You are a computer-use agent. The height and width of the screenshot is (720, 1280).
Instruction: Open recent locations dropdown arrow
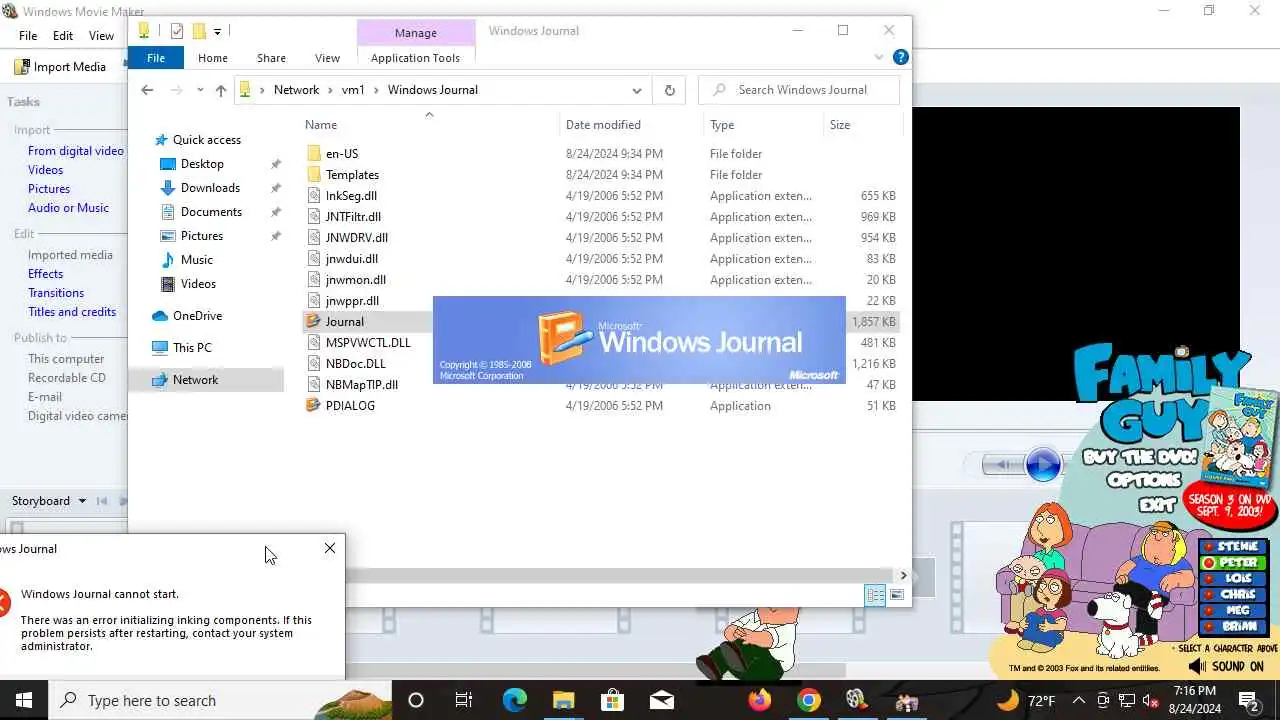point(200,90)
